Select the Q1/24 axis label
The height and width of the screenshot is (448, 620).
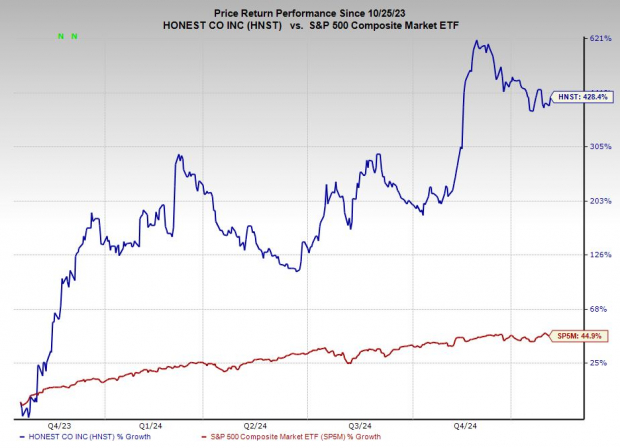(x=153, y=423)
